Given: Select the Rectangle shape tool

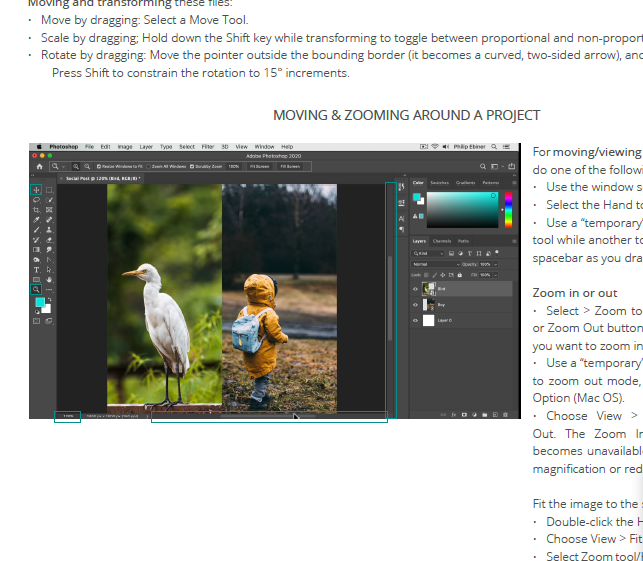Looking at the screenshot, I should [36, 280].
